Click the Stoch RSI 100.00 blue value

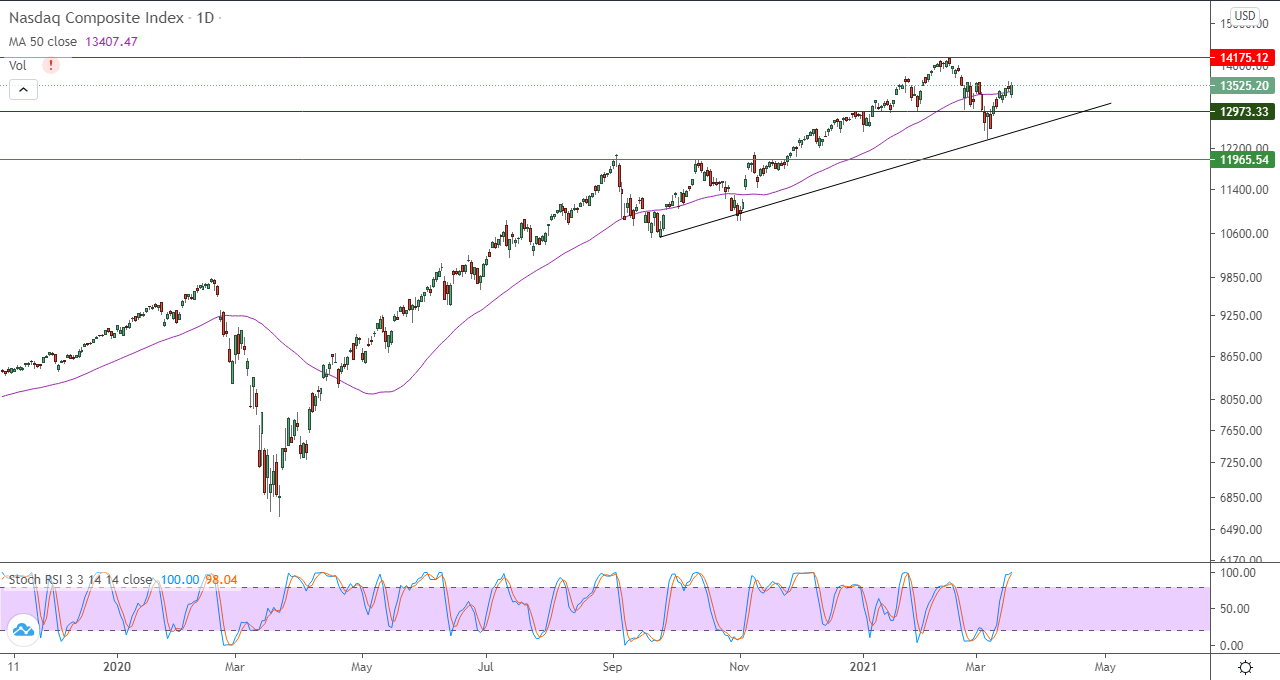(178, 579)
